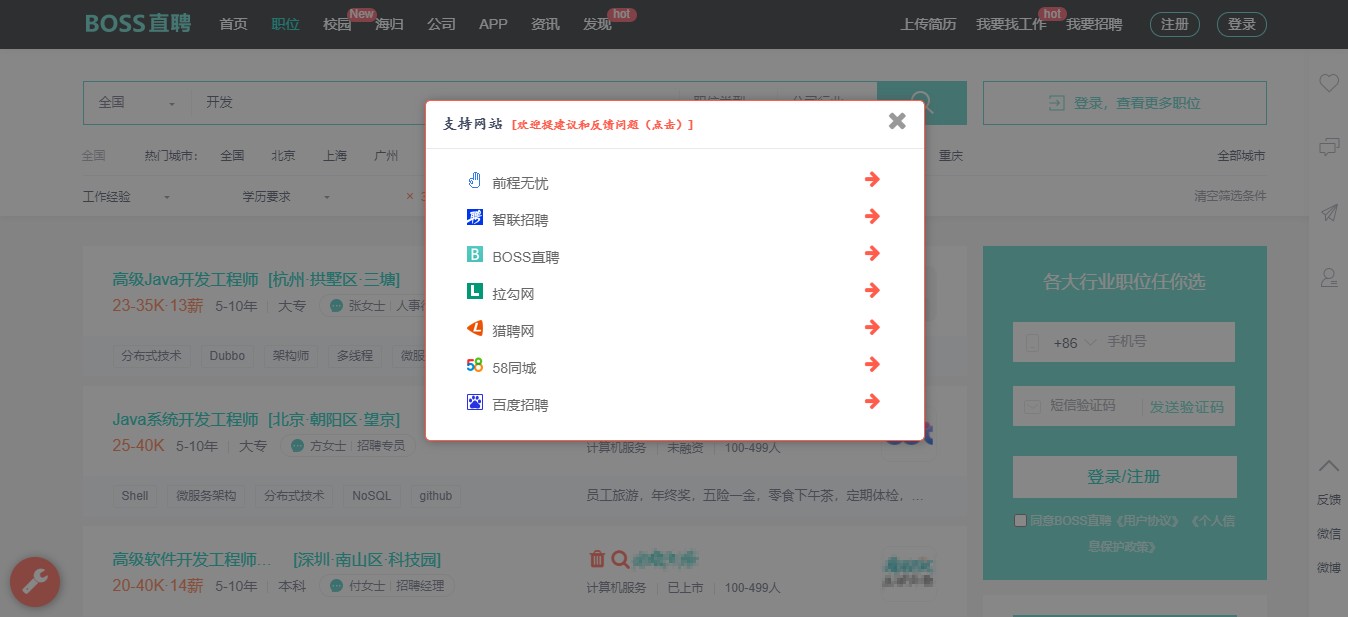1348x617 pixels.
Task: Click 微博 in the right sidebar
Action: (1329, 568)
